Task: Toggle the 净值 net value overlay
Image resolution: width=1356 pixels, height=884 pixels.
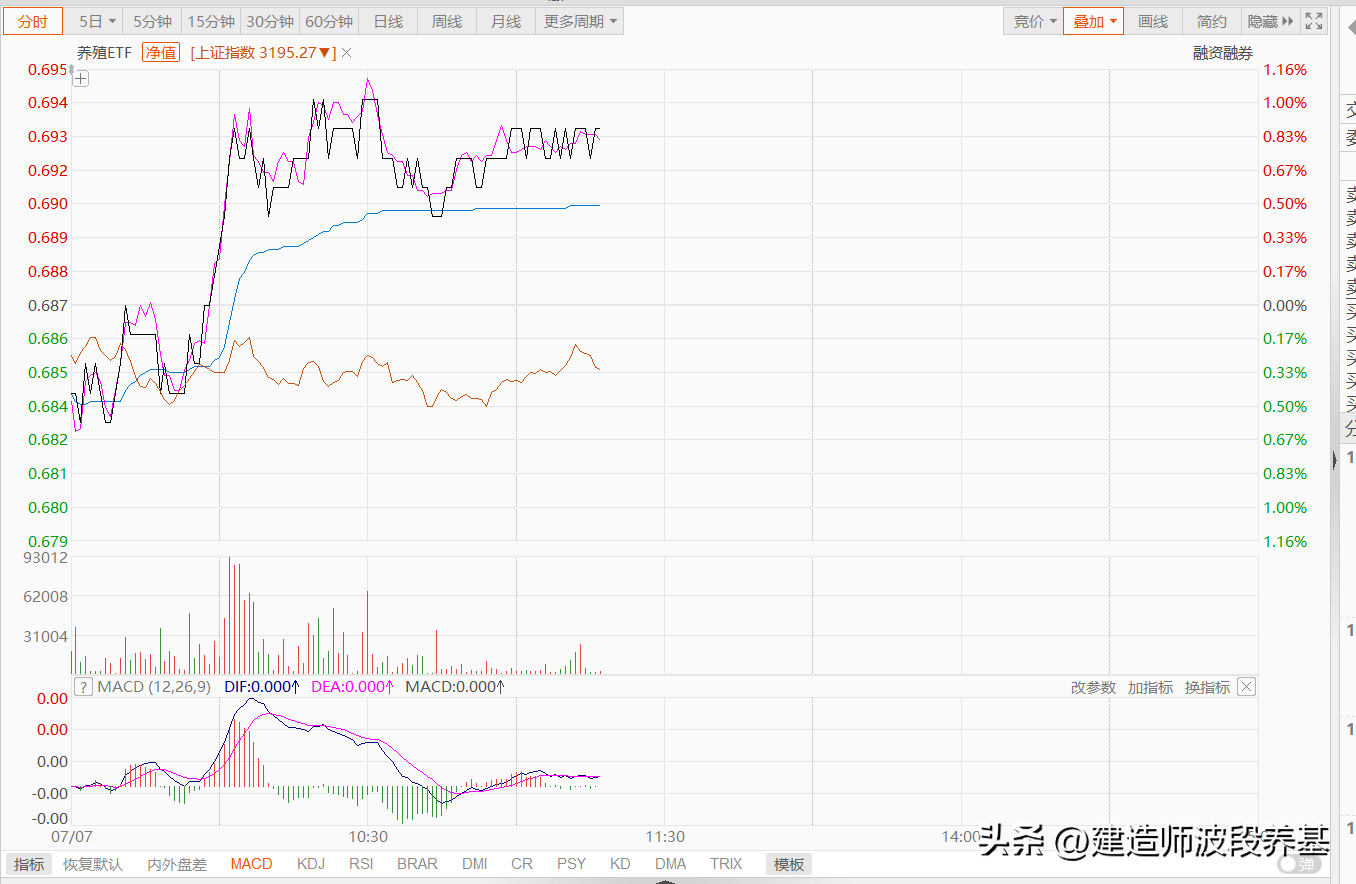Action: point(160,53)
